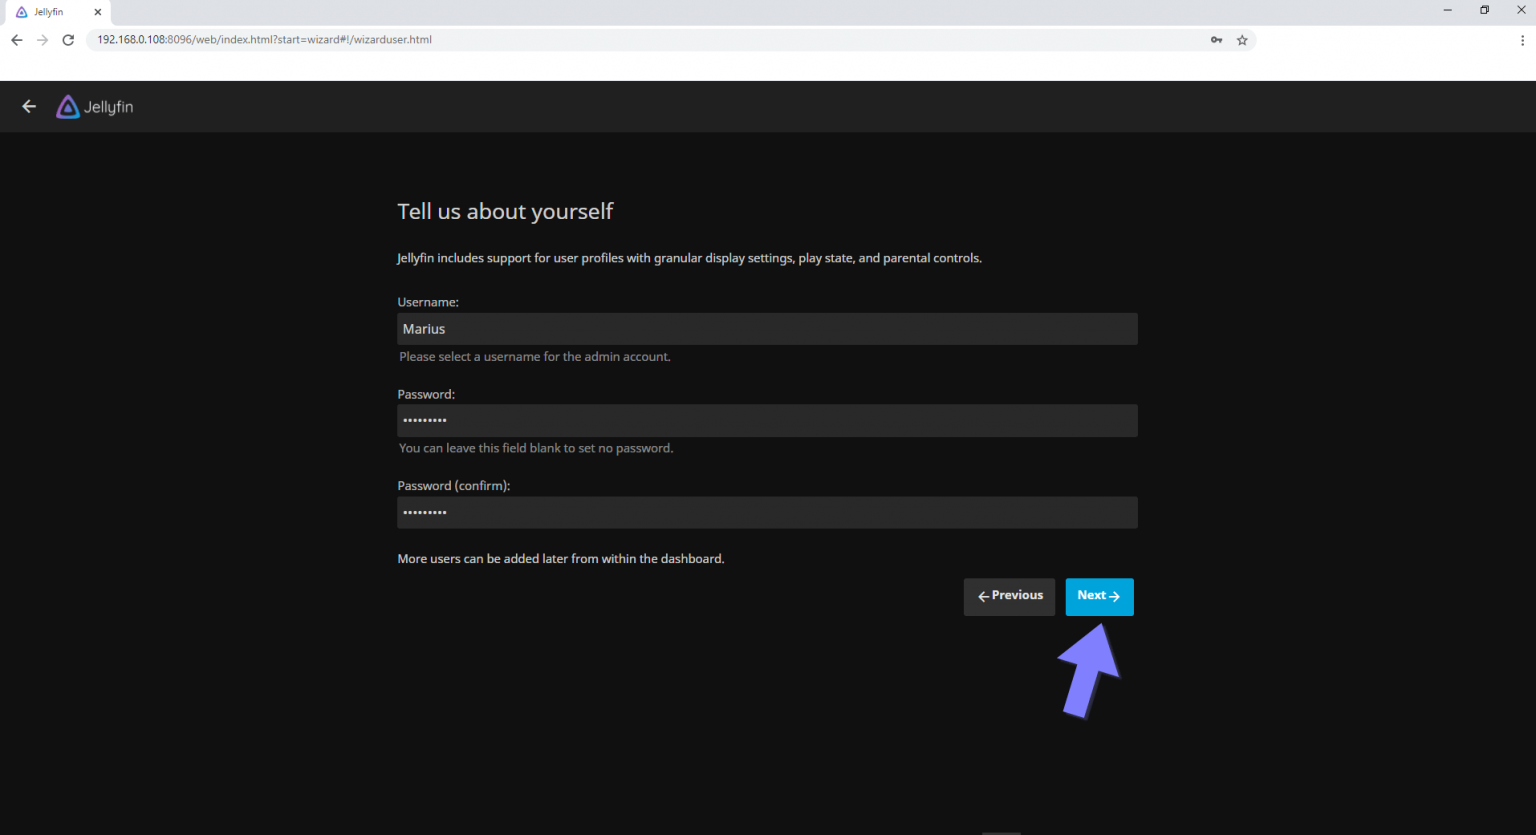Viewport: 1536px width, 835px height.
Task: Open the Chrome three-dot menu
Action: click(x=1522, y=40)
